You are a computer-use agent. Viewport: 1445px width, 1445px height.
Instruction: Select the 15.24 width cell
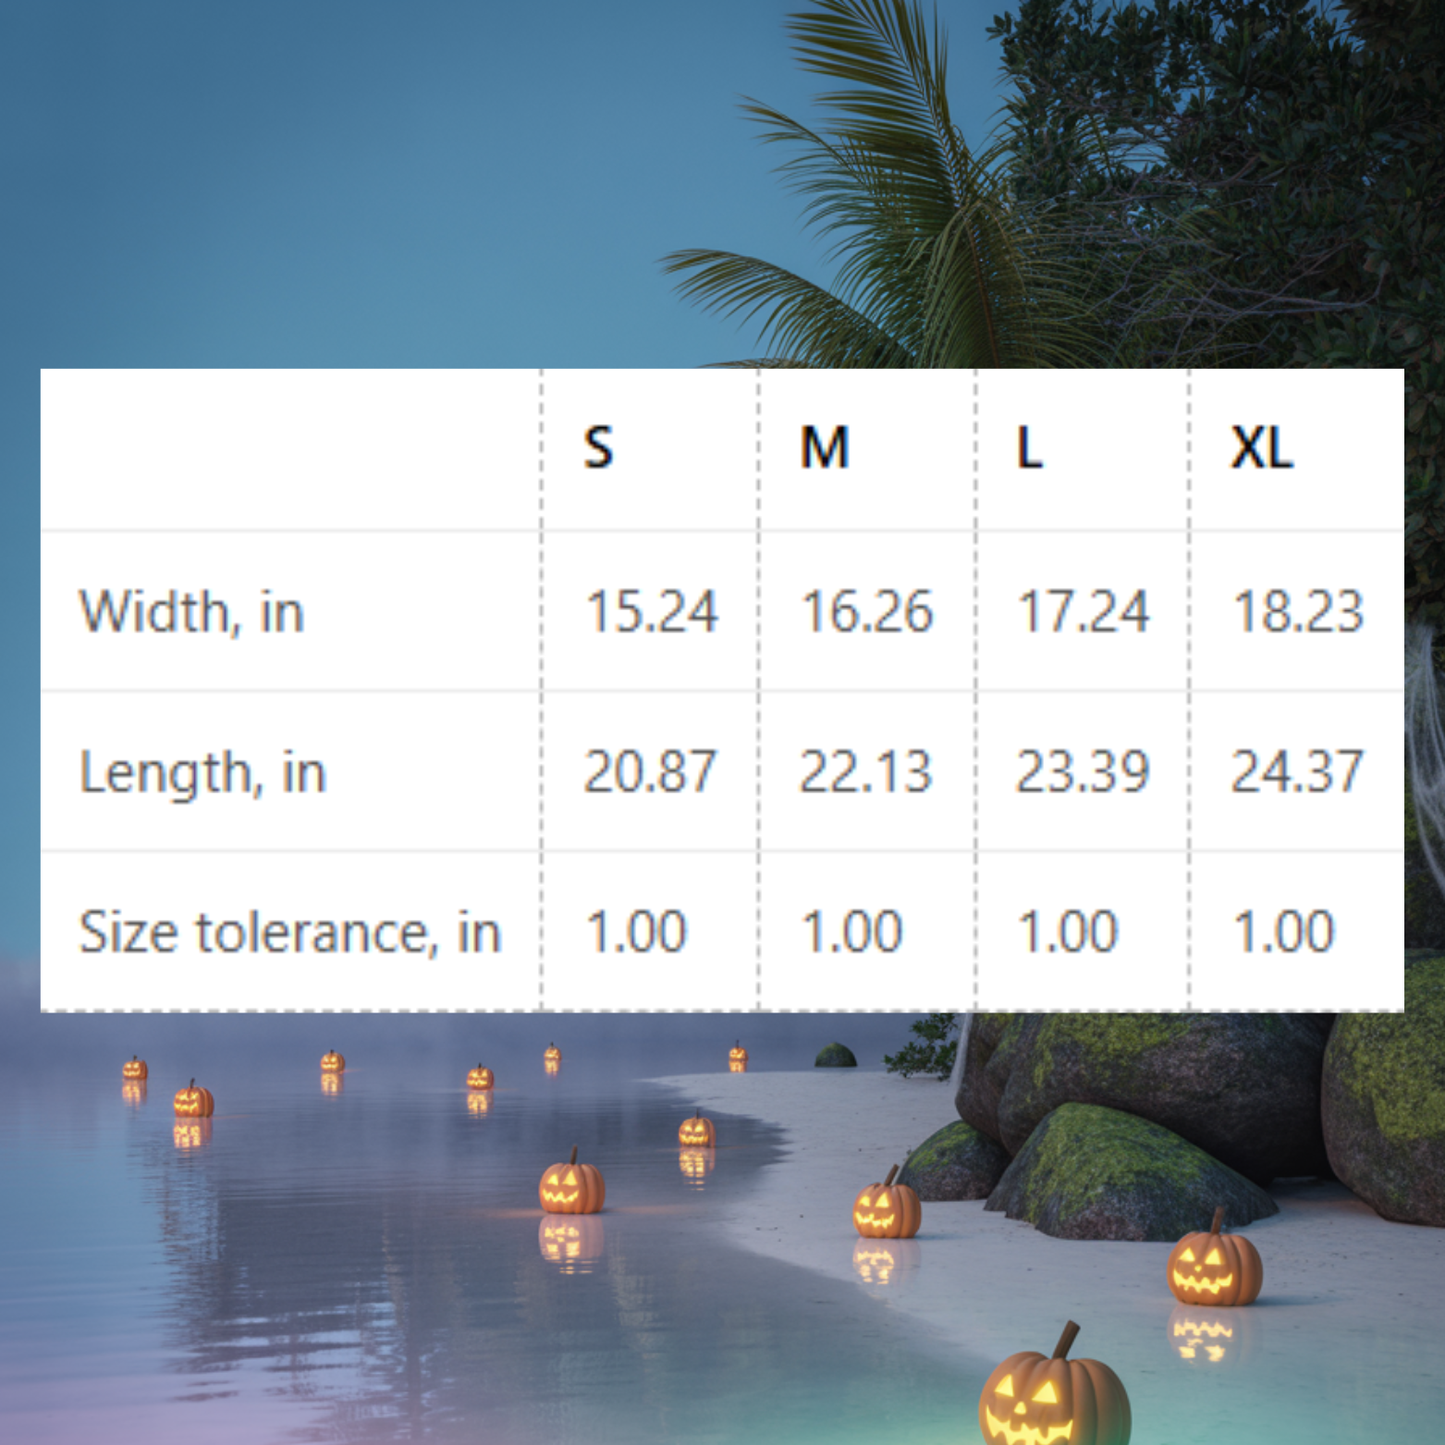651,611
